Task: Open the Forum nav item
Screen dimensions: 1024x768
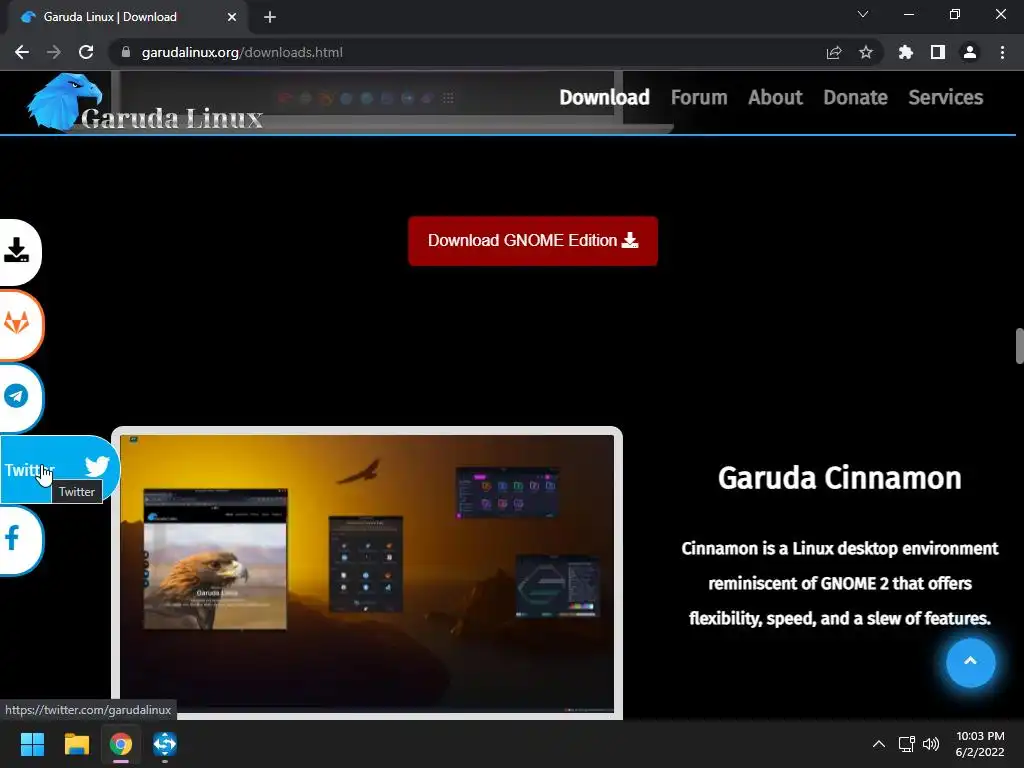Action: [699, 97]
